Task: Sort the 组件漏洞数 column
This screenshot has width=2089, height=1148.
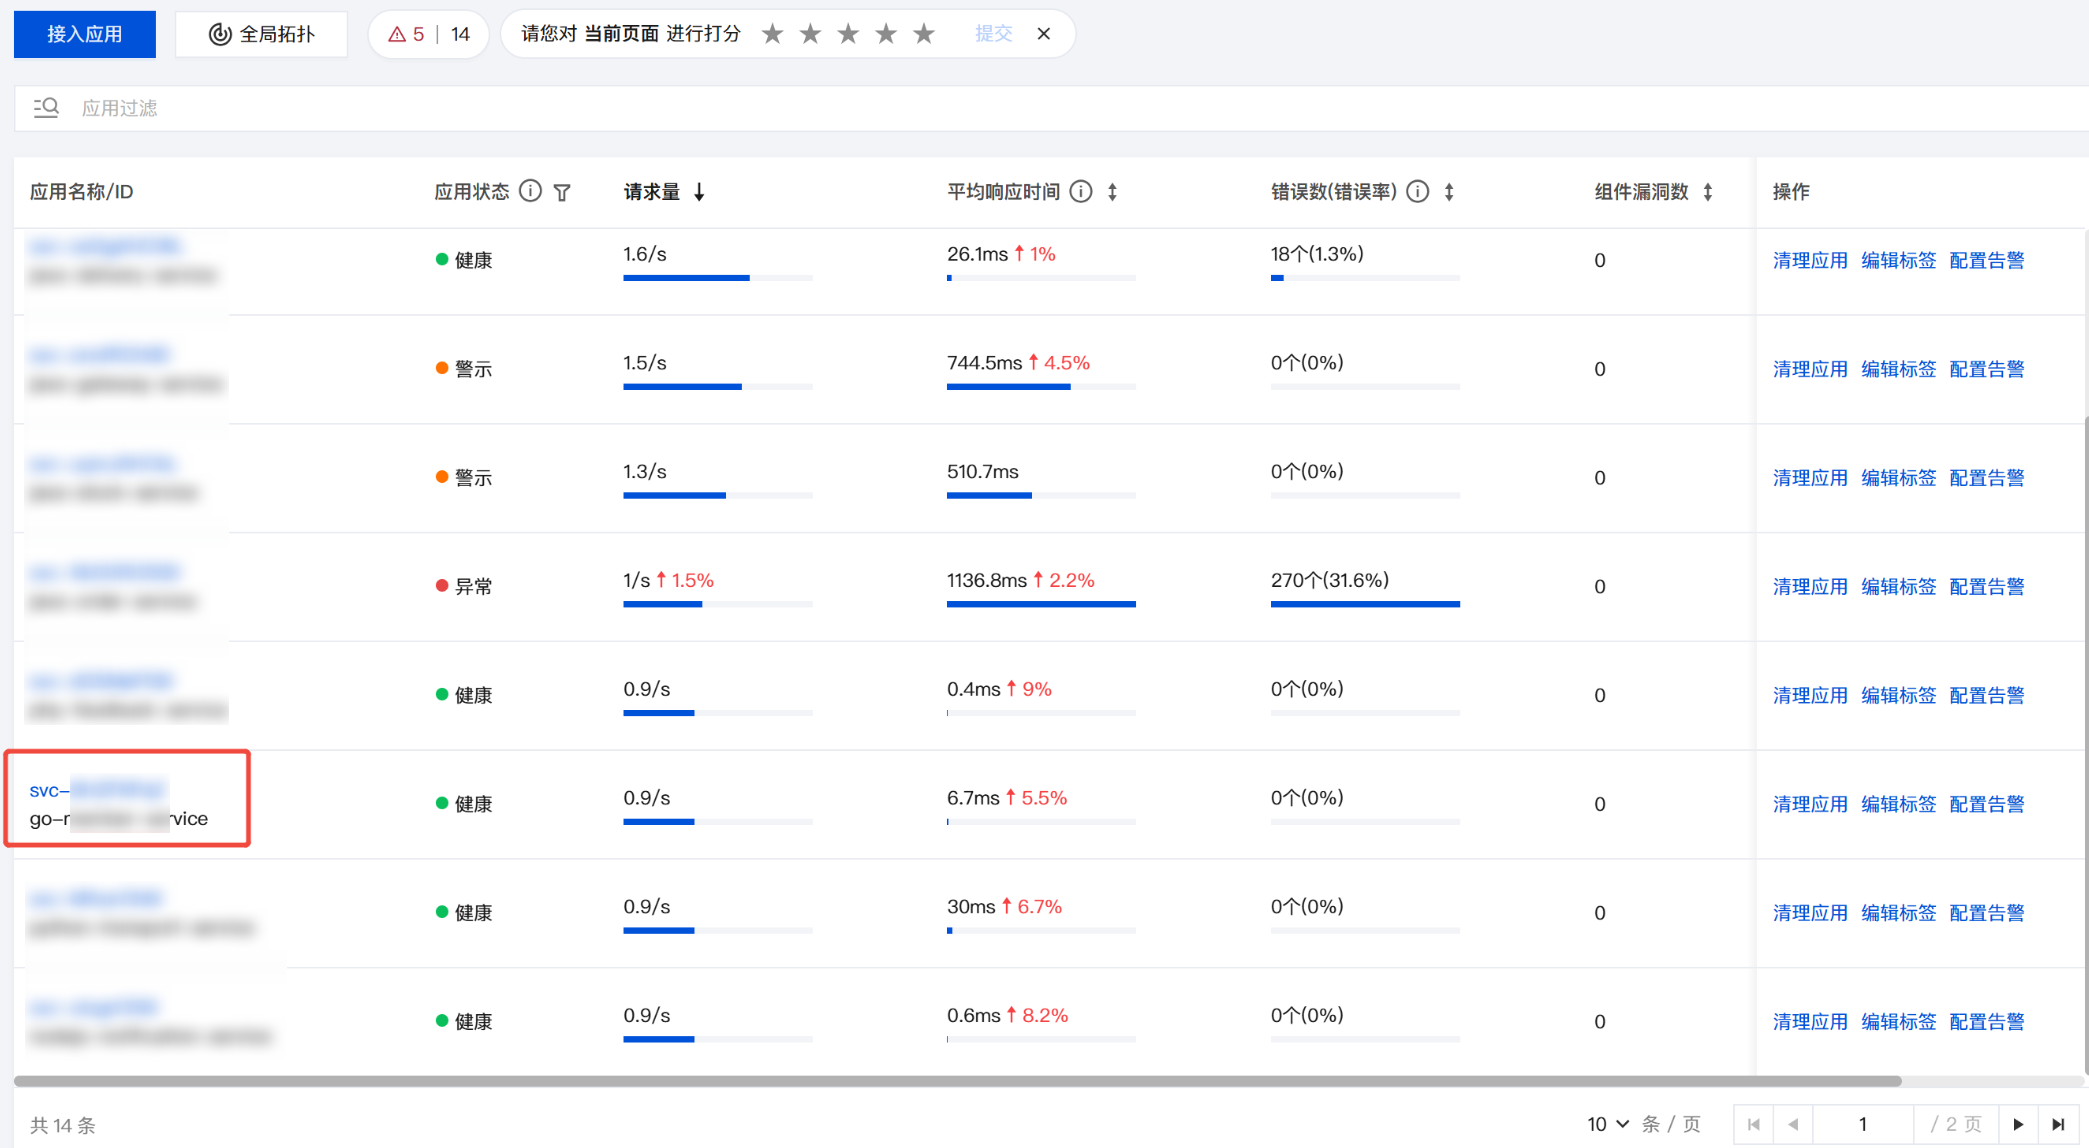Action: pos(1708,192)
